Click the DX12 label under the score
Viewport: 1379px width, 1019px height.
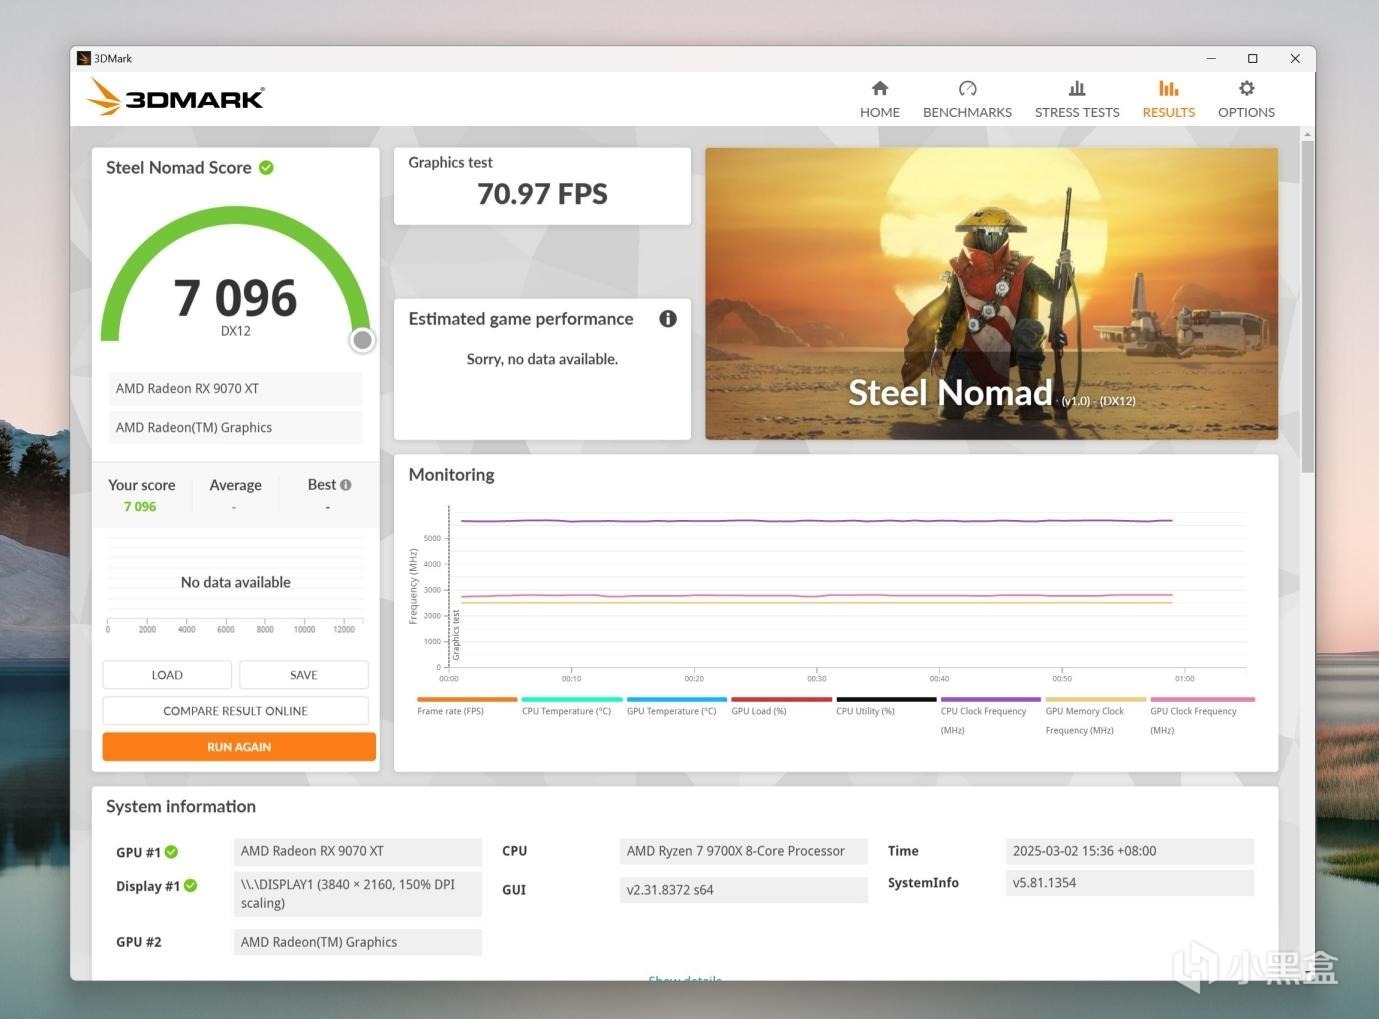click(x=236, y=331)
